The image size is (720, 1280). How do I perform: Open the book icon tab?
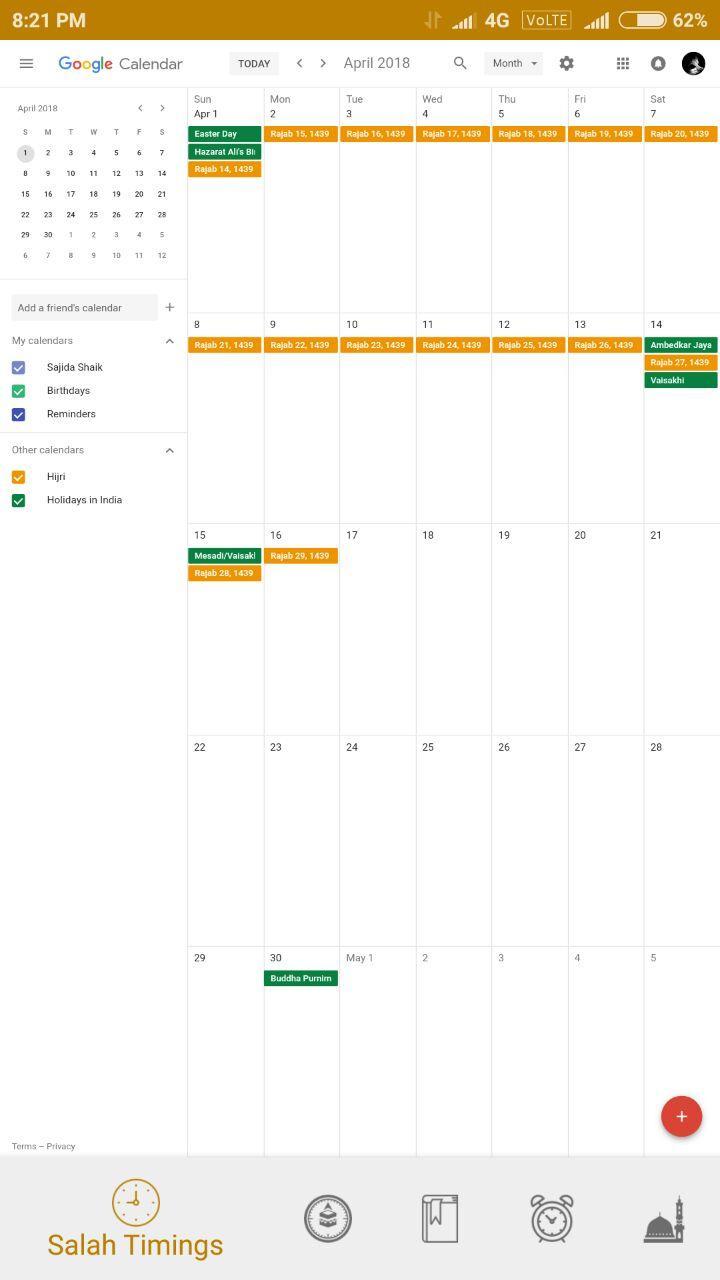click(440, 1219)
